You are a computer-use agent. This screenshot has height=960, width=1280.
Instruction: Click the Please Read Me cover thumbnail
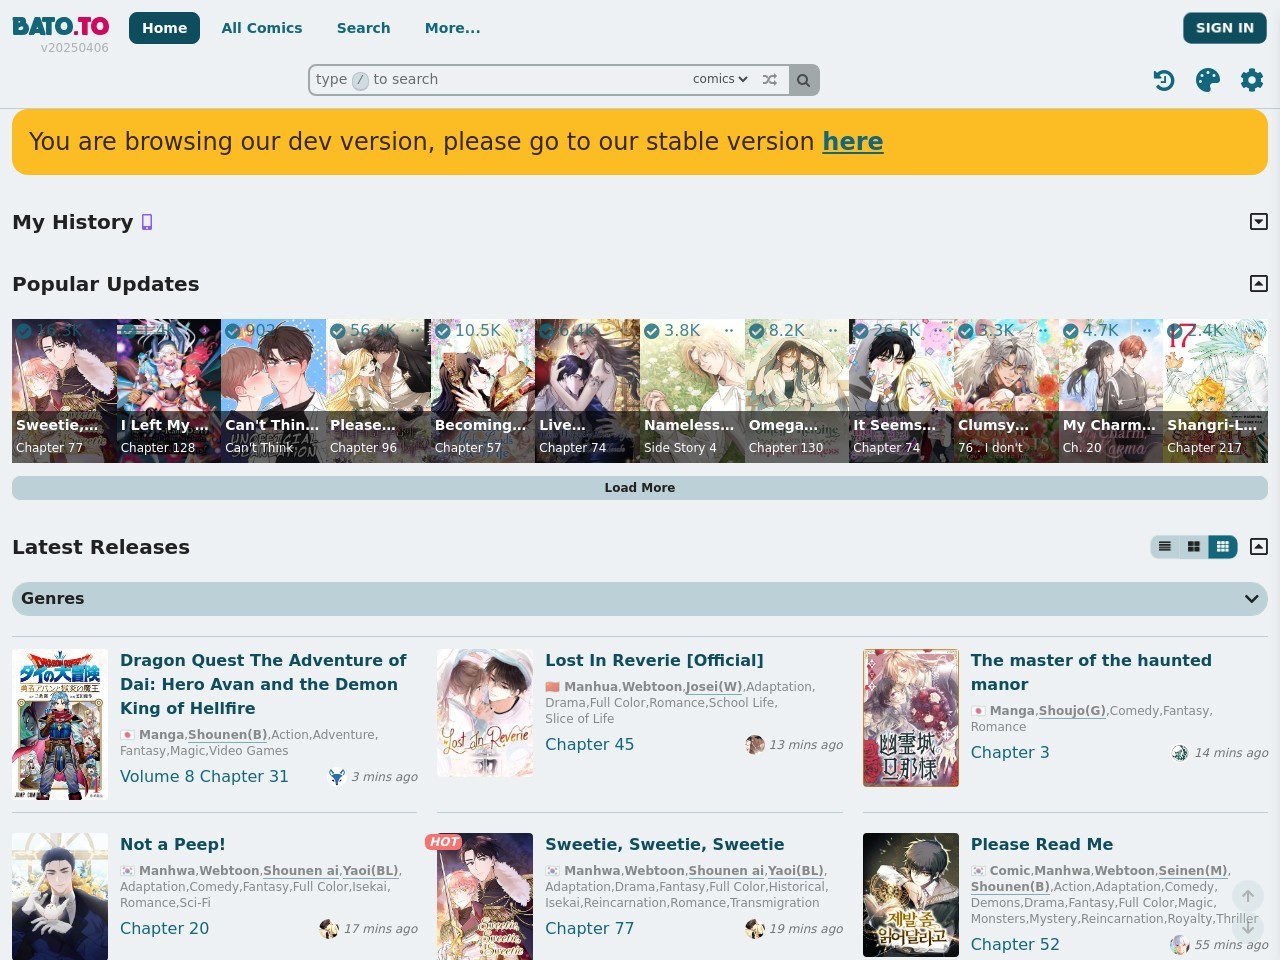[x=911, y=895]
